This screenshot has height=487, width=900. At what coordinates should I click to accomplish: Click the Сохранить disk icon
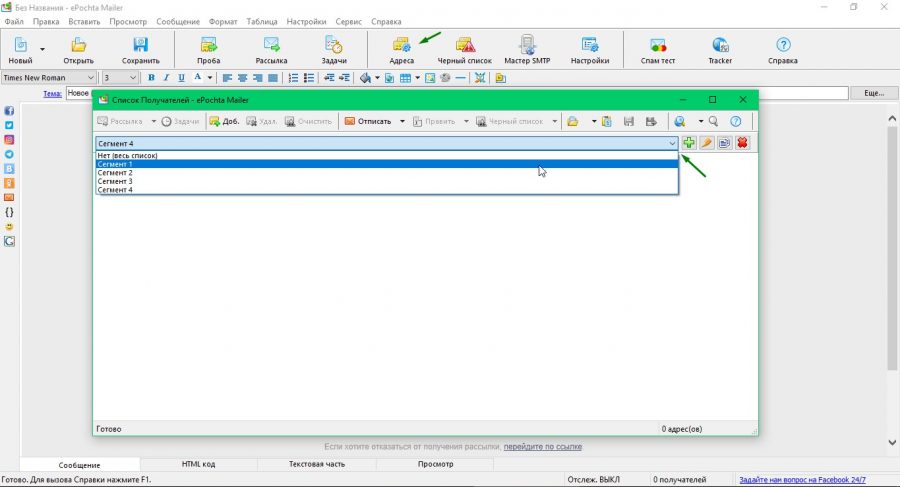click(140, 45)
